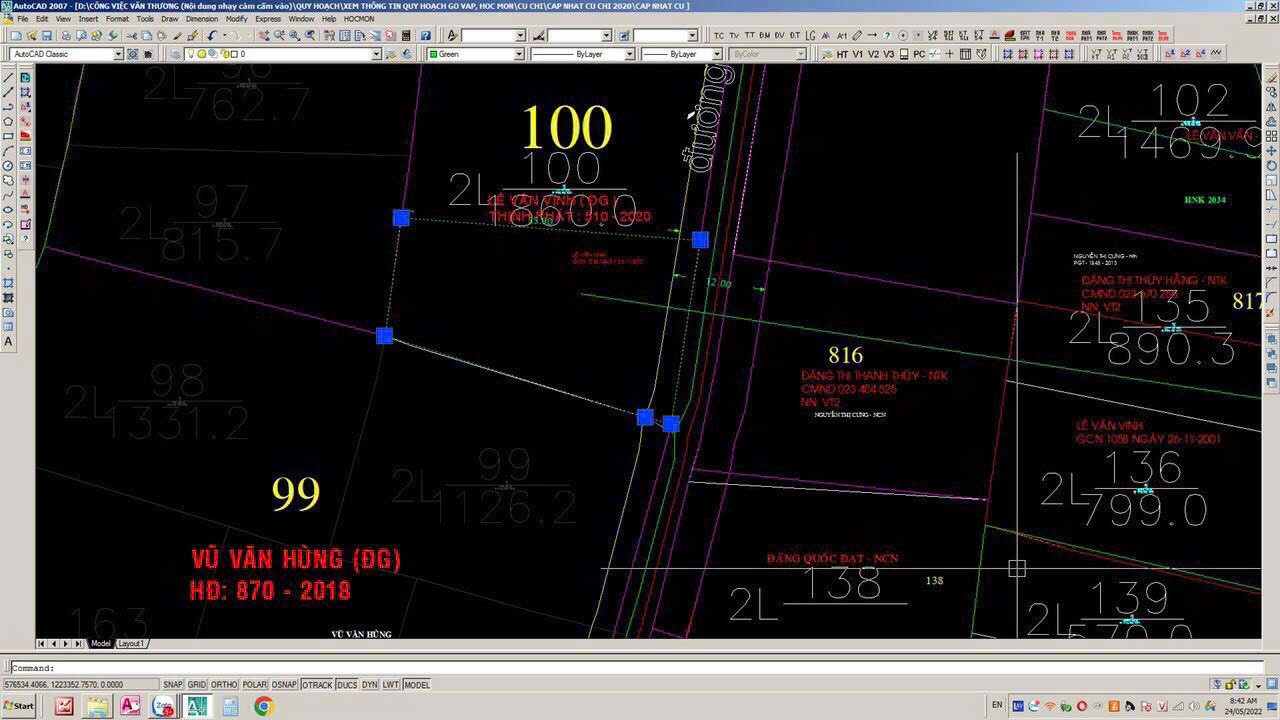This screenshot has height=720, width=1280.
Task: Open Google Chrome from the taskbar
Action: pos(263,706)
